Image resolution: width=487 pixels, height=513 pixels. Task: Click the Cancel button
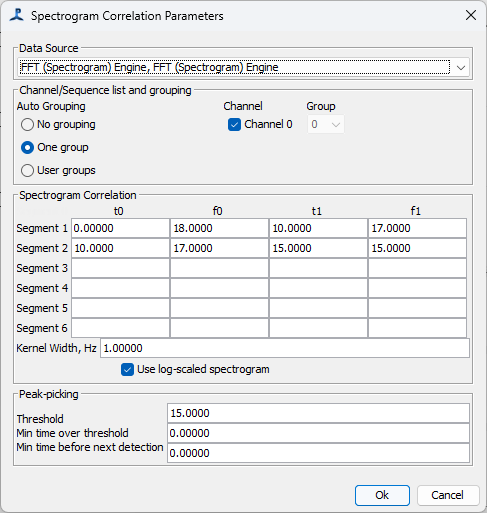pyautogui.click(x=448, y=495)
